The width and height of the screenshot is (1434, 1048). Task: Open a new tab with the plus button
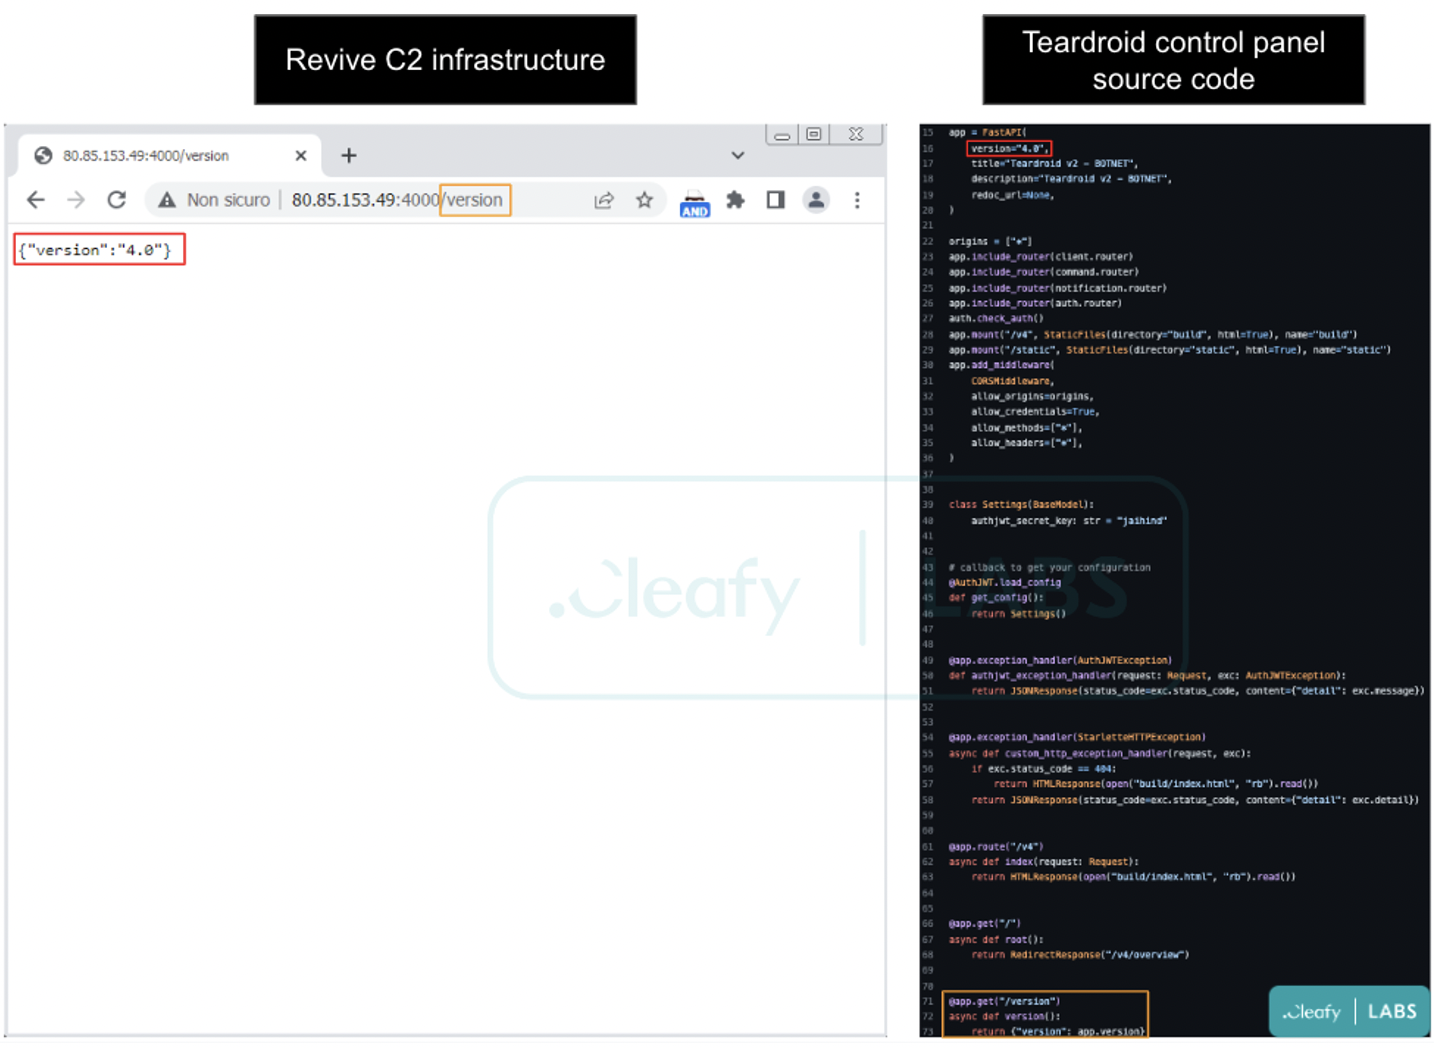pos(349,155)
